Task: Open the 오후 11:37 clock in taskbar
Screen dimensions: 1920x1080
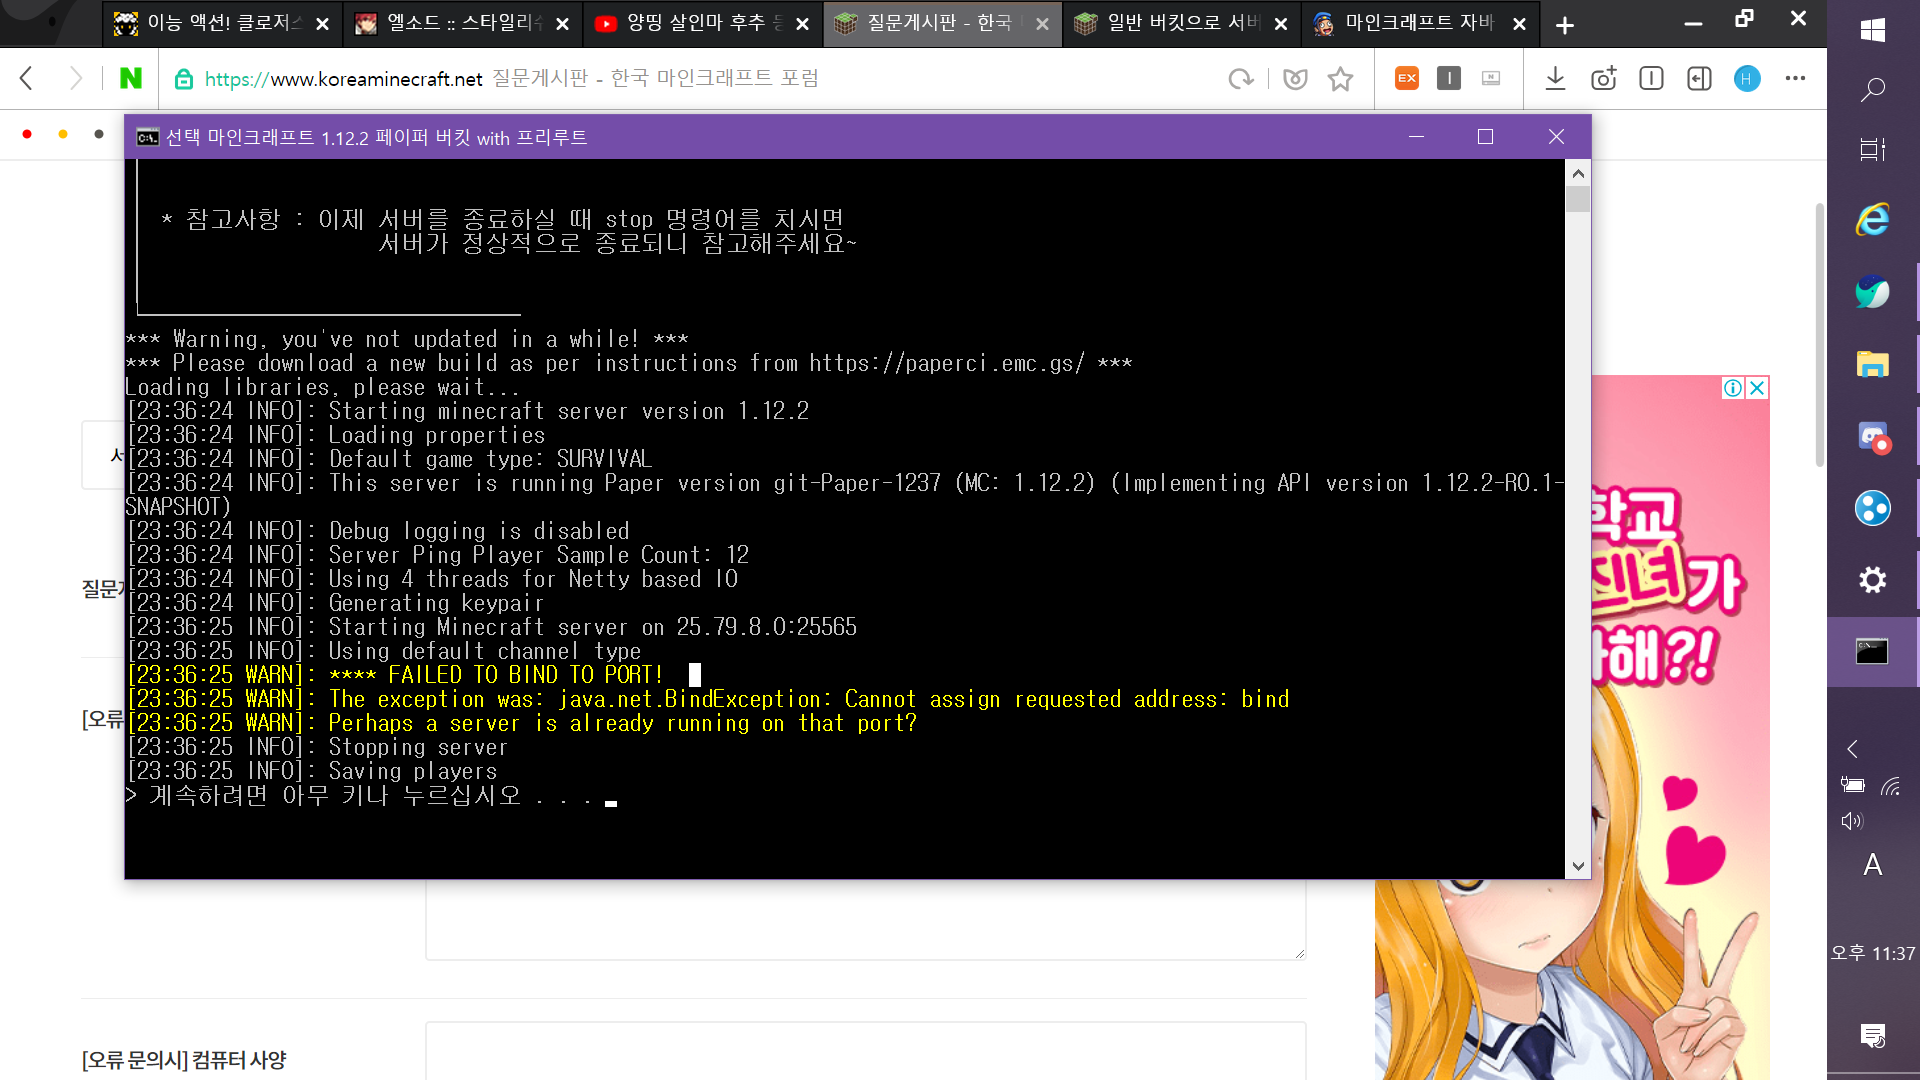Action: point(1873,953)
